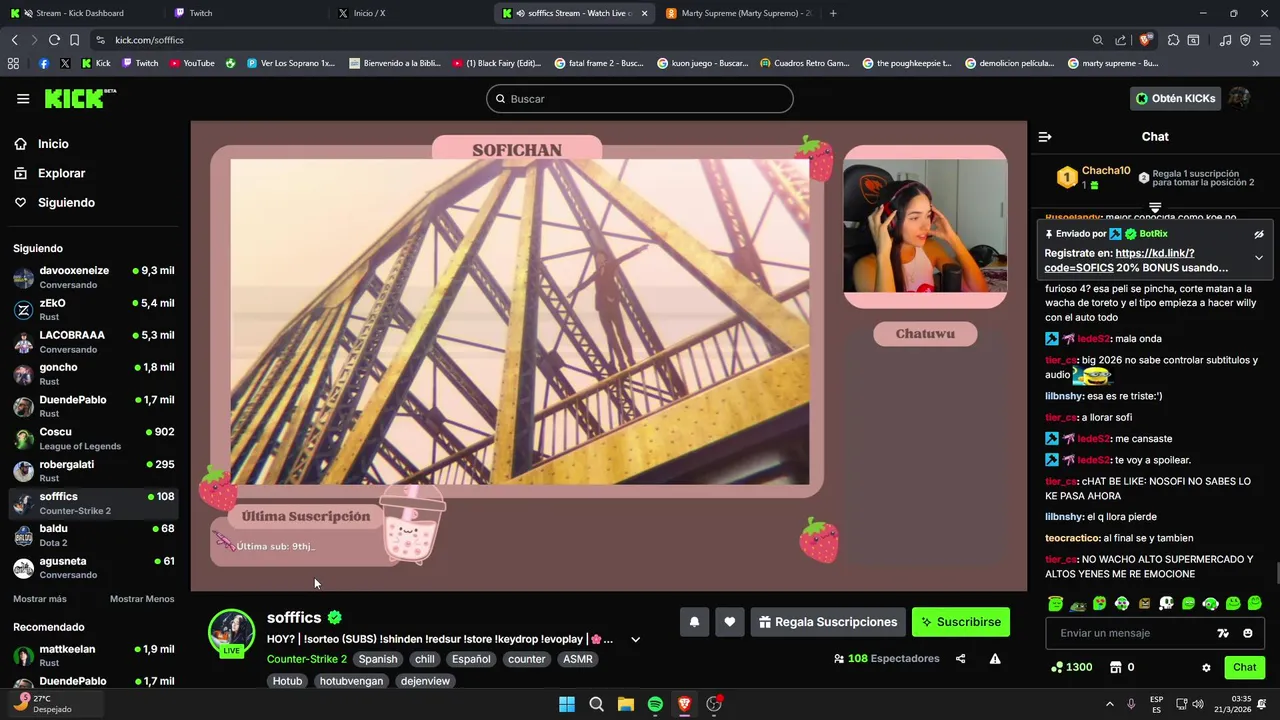Click Regala Suscripciones button
Screen dimensions: 1280x720
click(x=828, y=622)
